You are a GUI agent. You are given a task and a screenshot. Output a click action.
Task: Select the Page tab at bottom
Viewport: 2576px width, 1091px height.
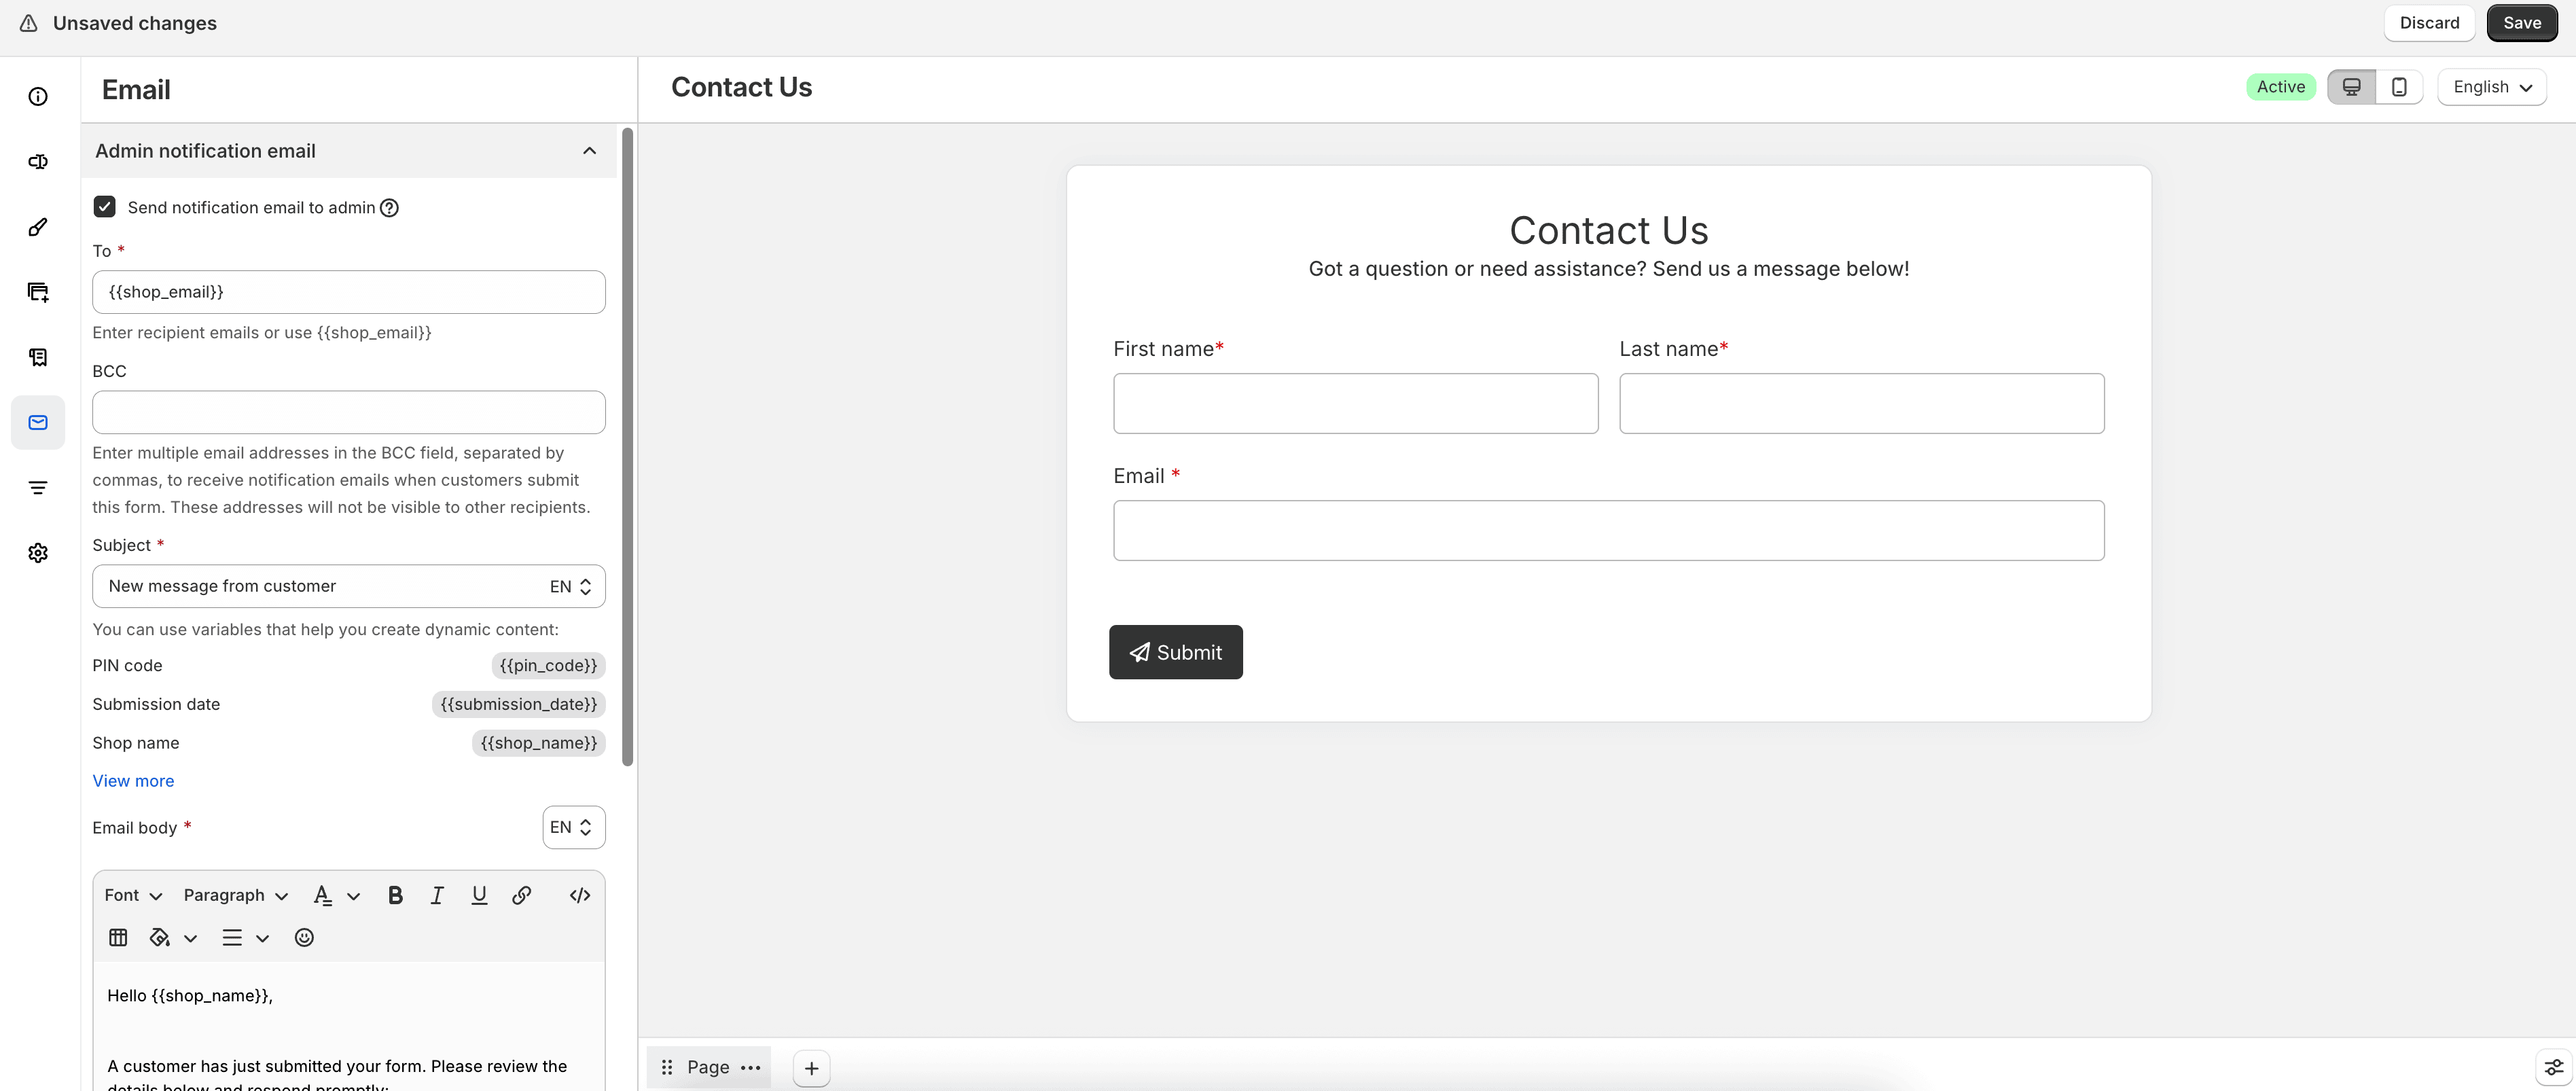[708, 1067]
